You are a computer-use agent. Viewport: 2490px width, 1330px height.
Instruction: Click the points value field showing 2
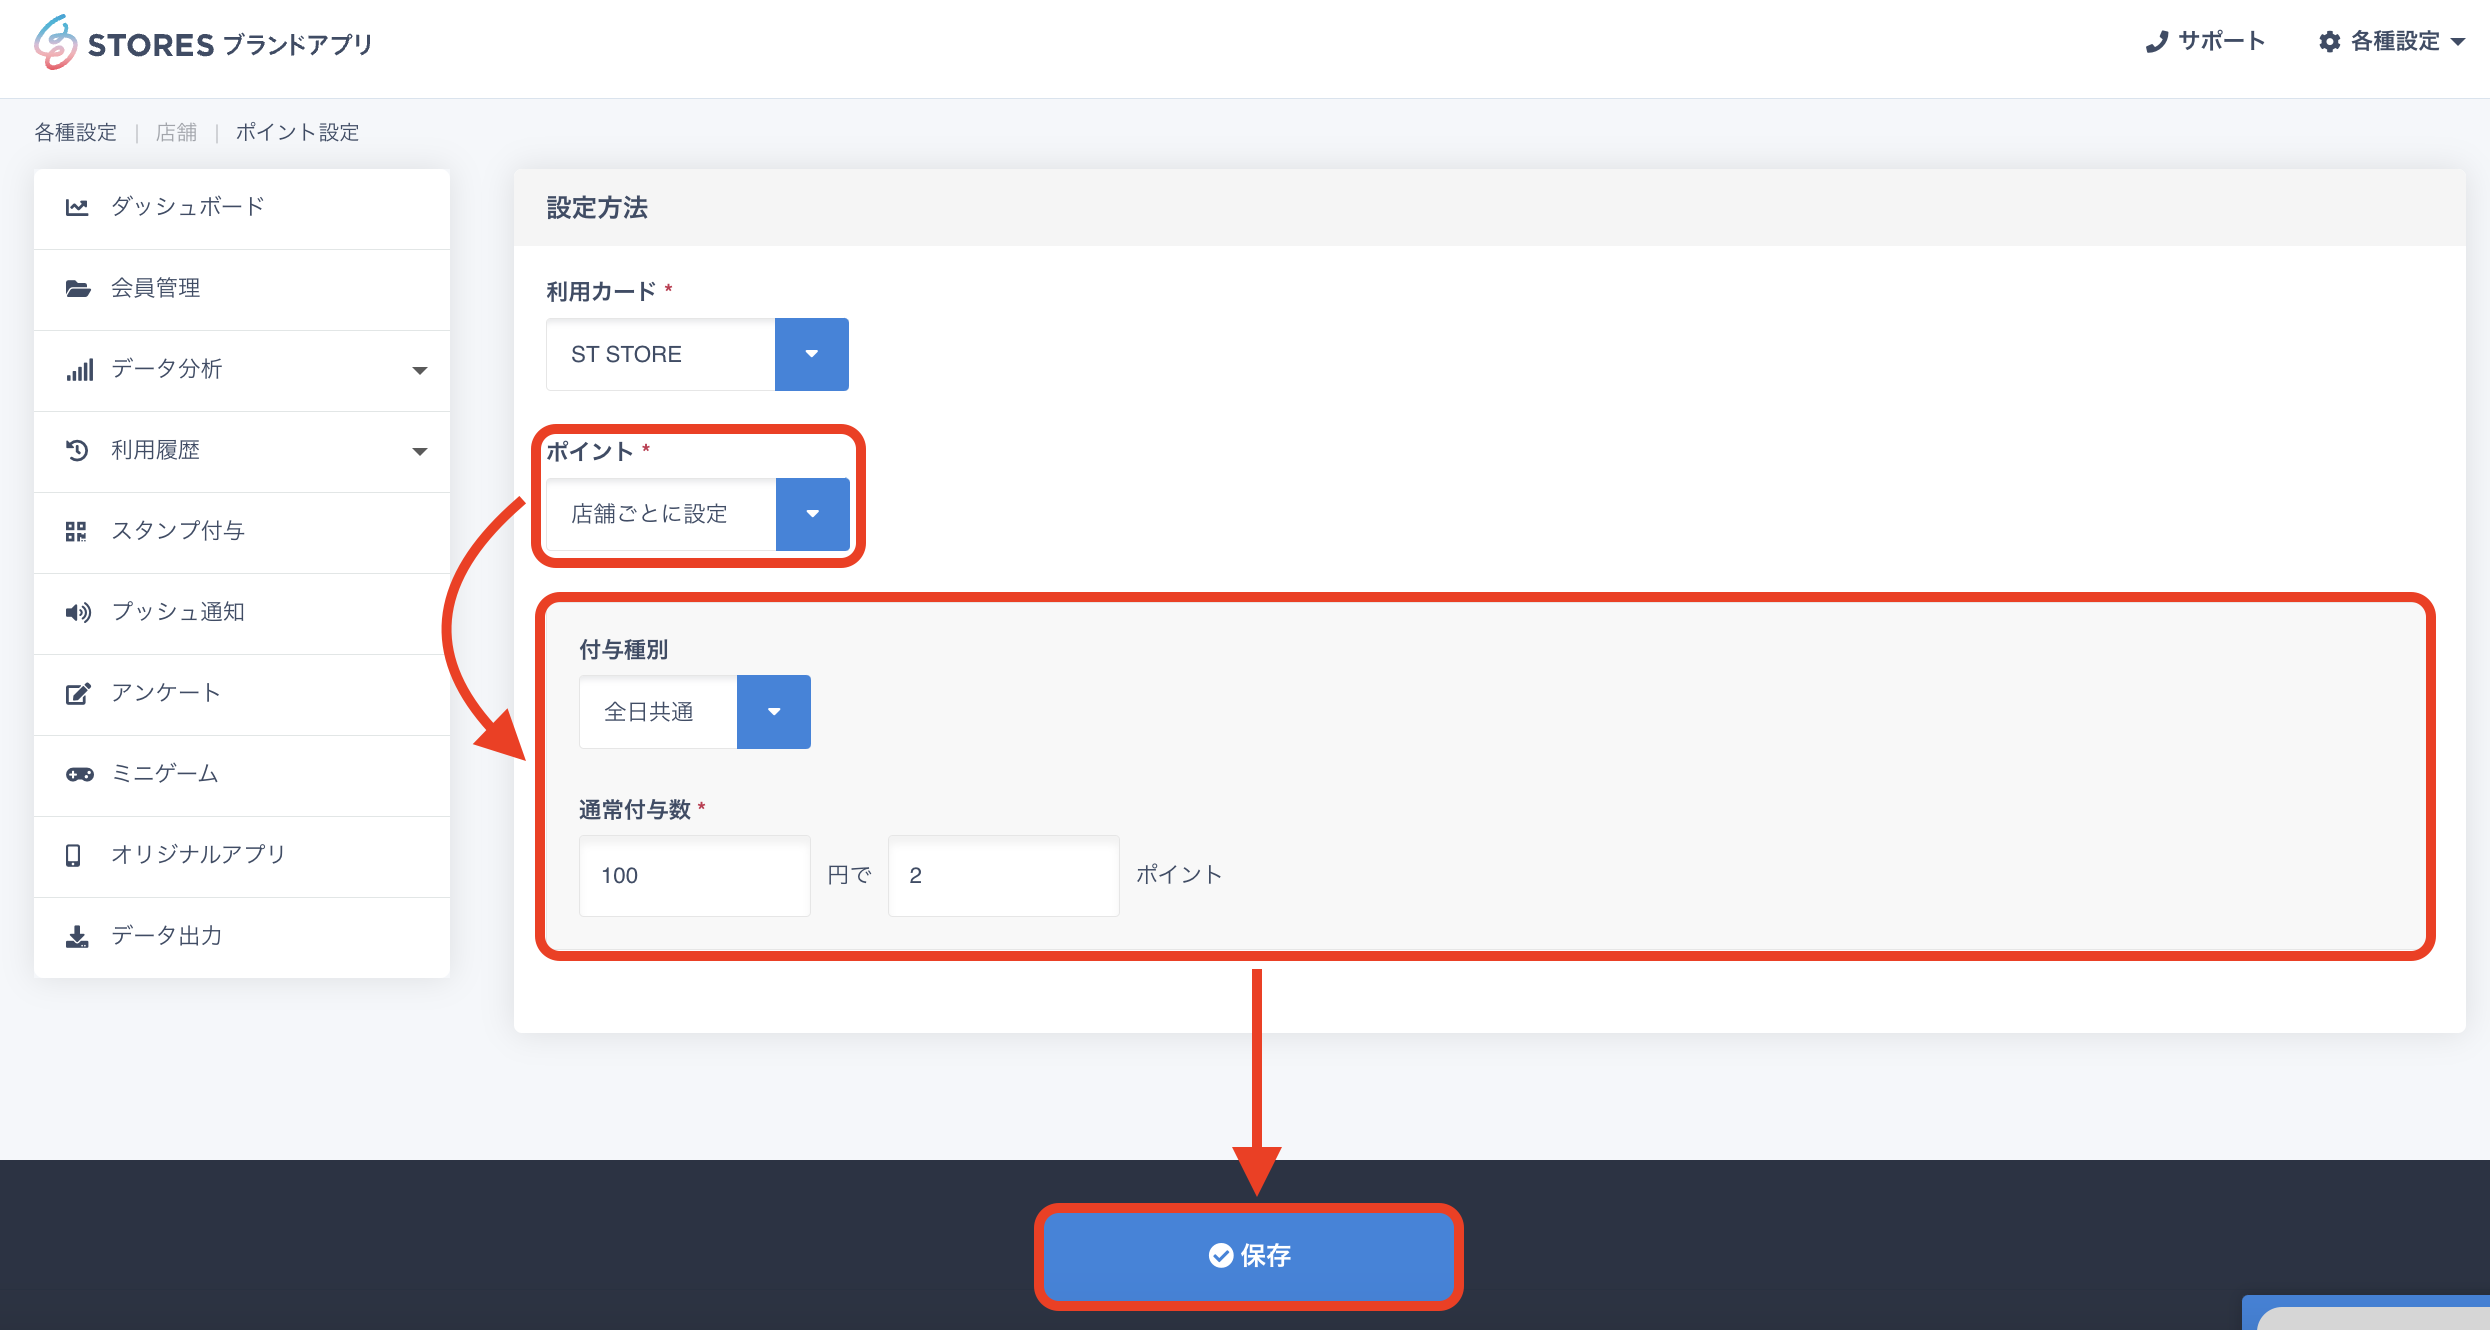pyautogui.click(x=1002, y=876)
